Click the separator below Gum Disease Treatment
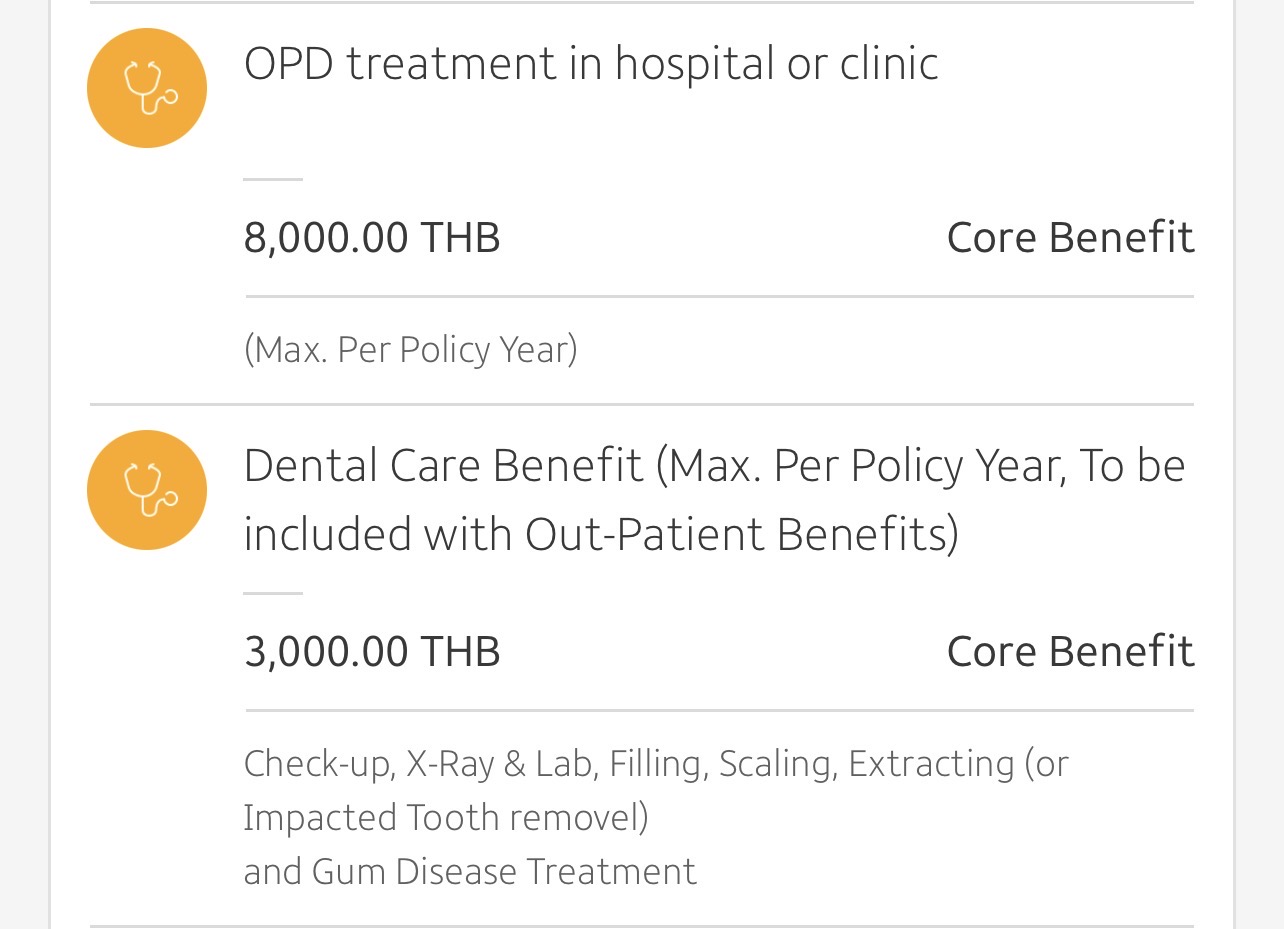Viewport: 1284px width, 929px height. tap(641, 926)
